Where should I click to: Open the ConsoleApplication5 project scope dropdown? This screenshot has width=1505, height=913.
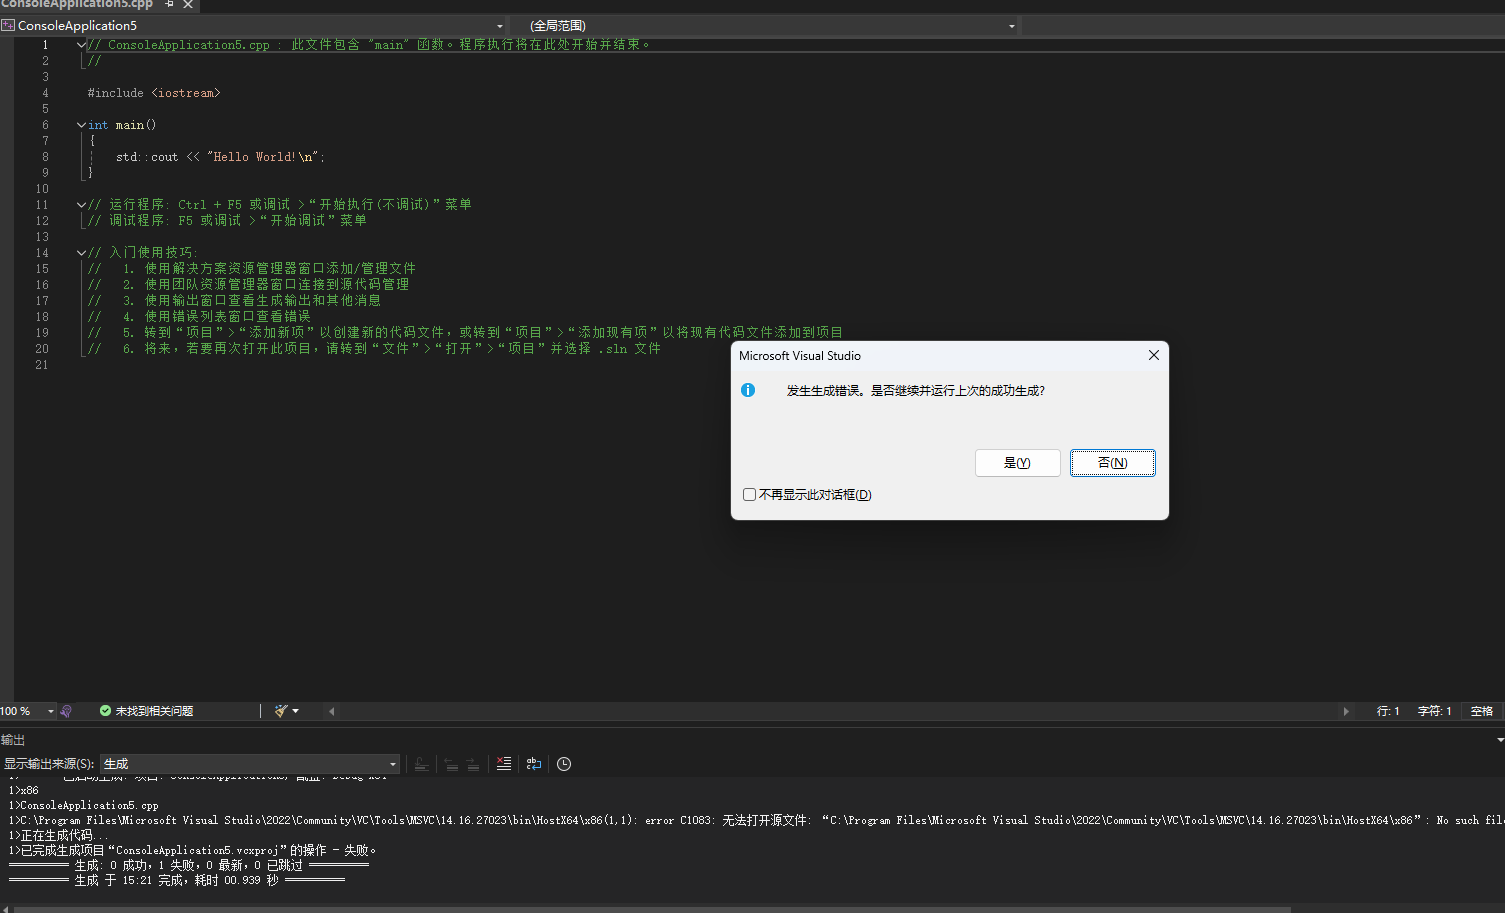point(499,26)
